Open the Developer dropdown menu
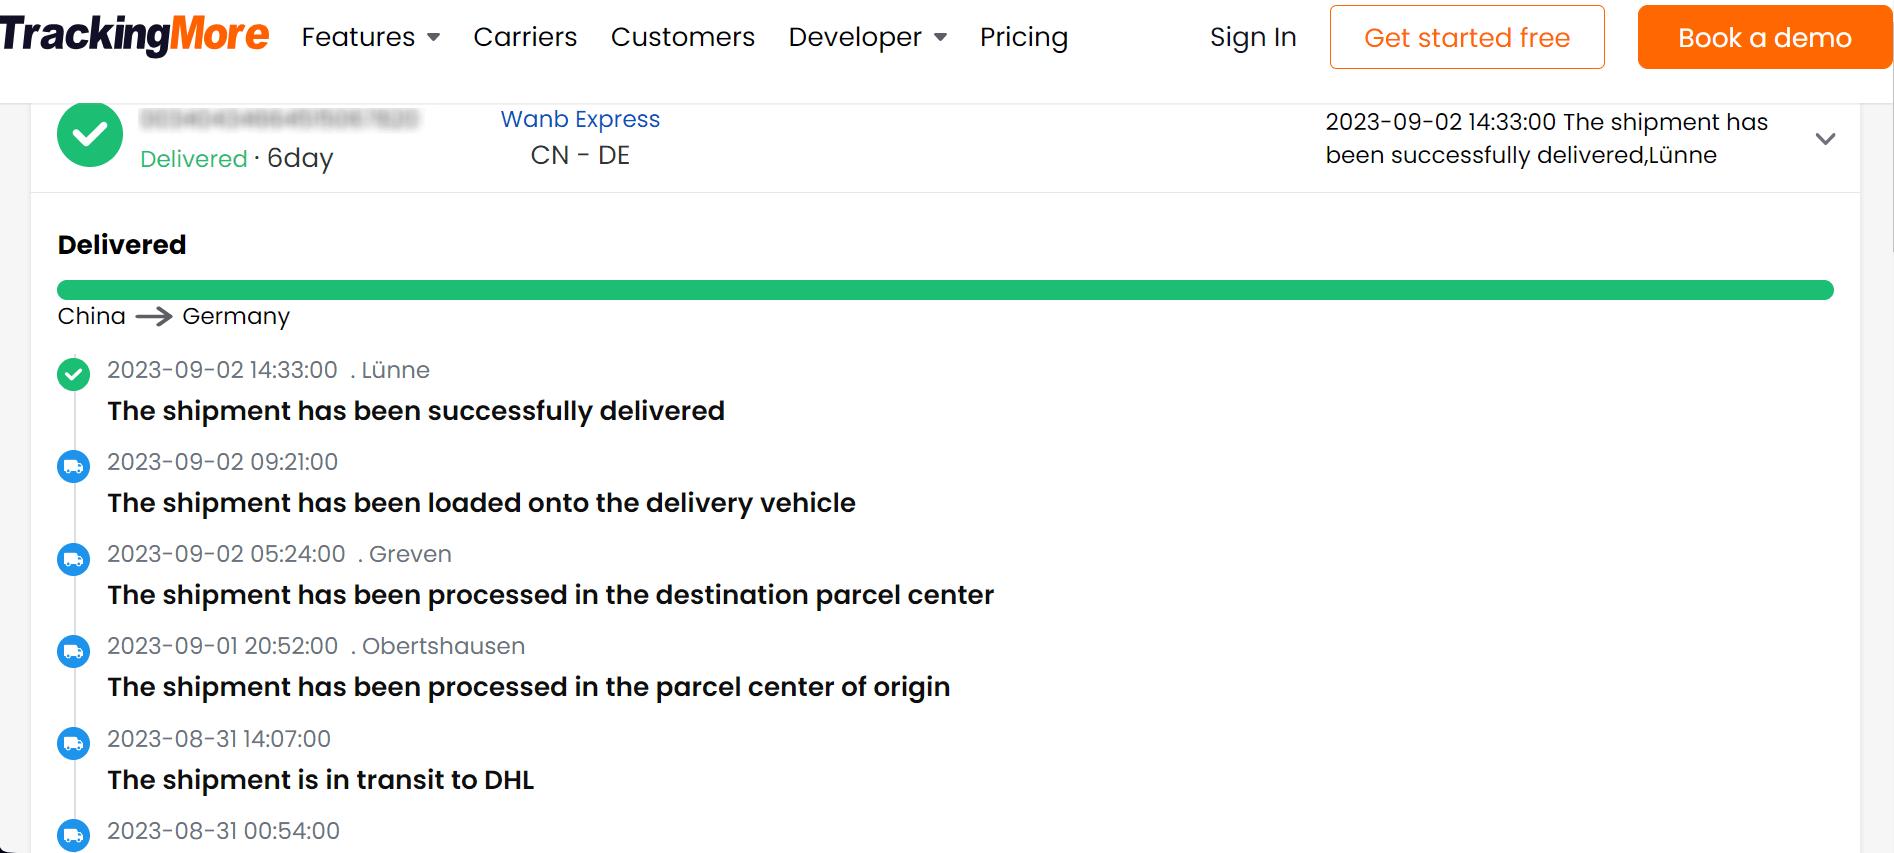Viewport: 1894px width, 853px height. click(x=867, y=37)
